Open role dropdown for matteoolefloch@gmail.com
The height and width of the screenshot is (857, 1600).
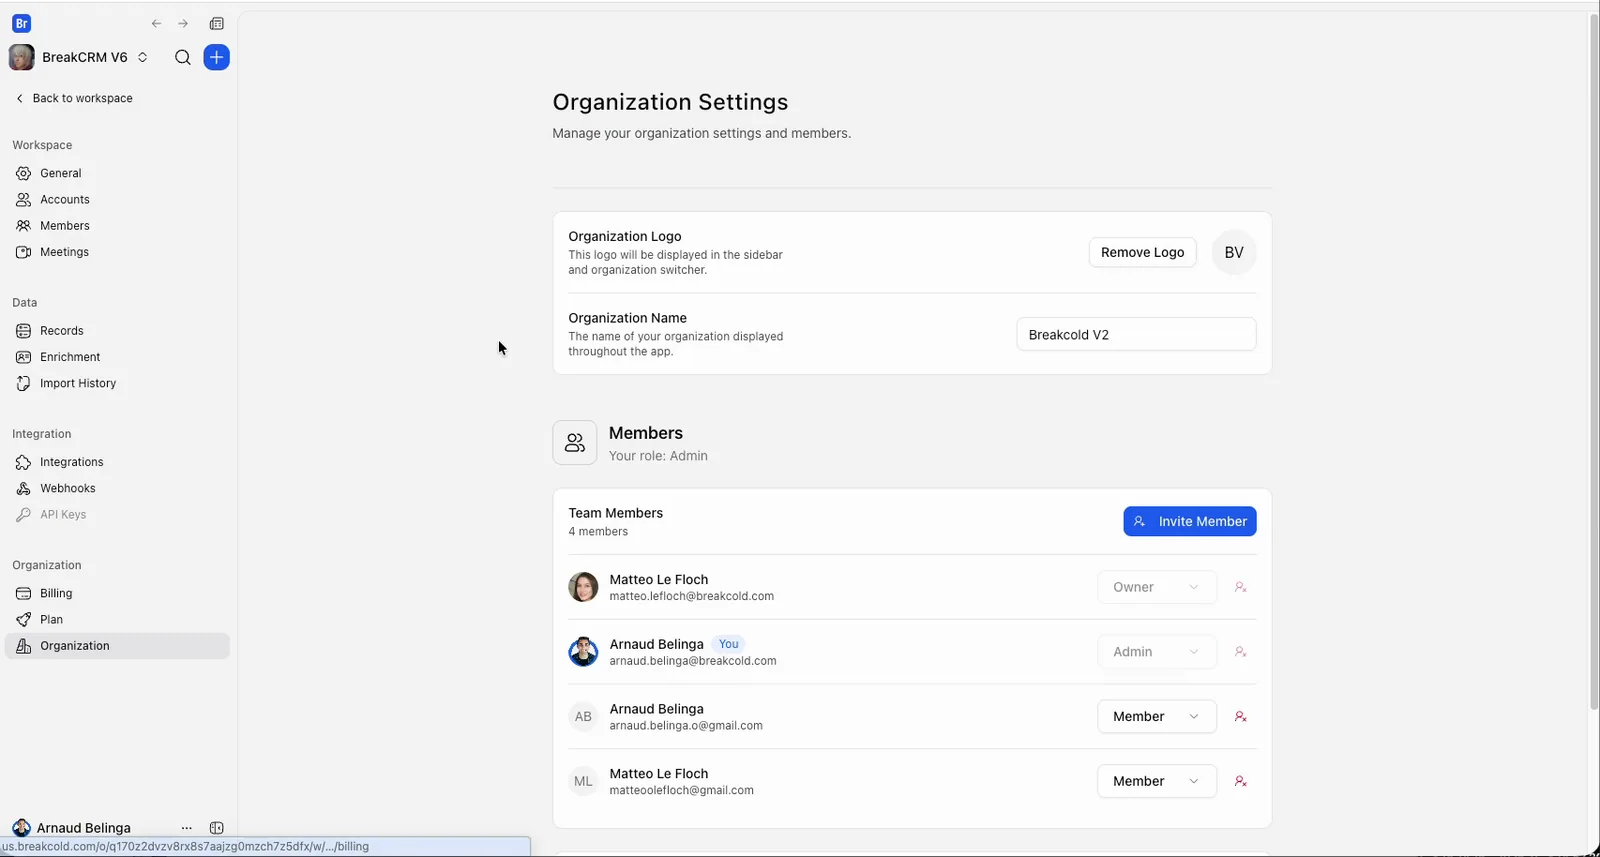tap(1157, 781)
